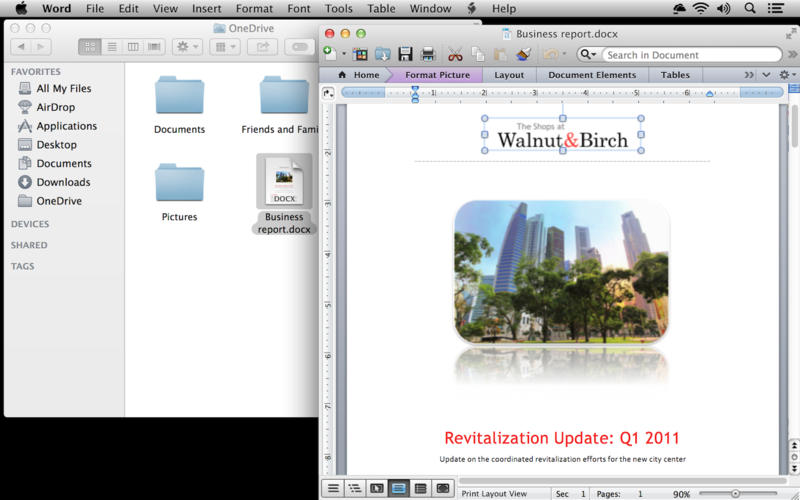The image size is (800, 500).
Task: Click the Spotlight magnifier in the menu bar
Action: click(749, 8)
